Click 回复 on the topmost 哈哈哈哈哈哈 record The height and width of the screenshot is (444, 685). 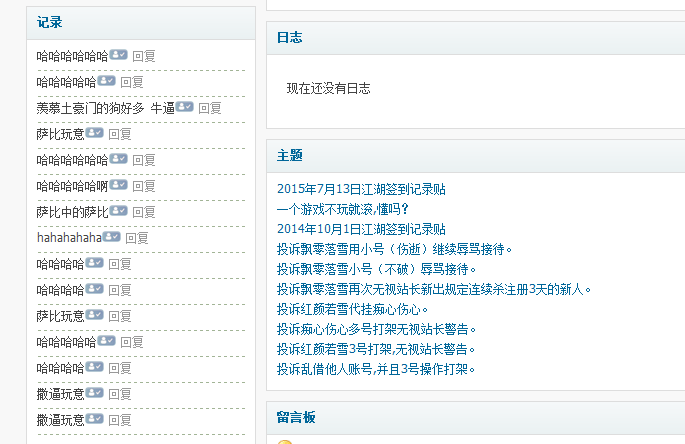[x=144, y=56]
